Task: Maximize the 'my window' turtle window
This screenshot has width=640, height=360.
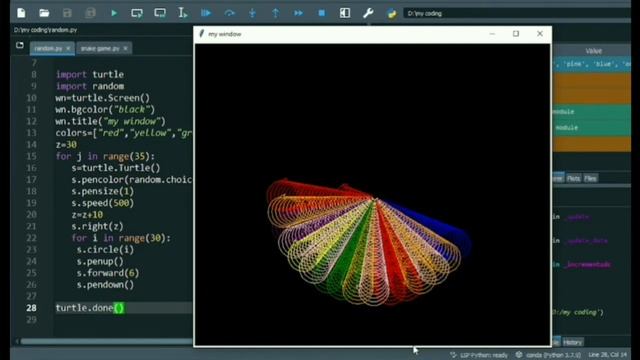Action: tap(516, 34)
